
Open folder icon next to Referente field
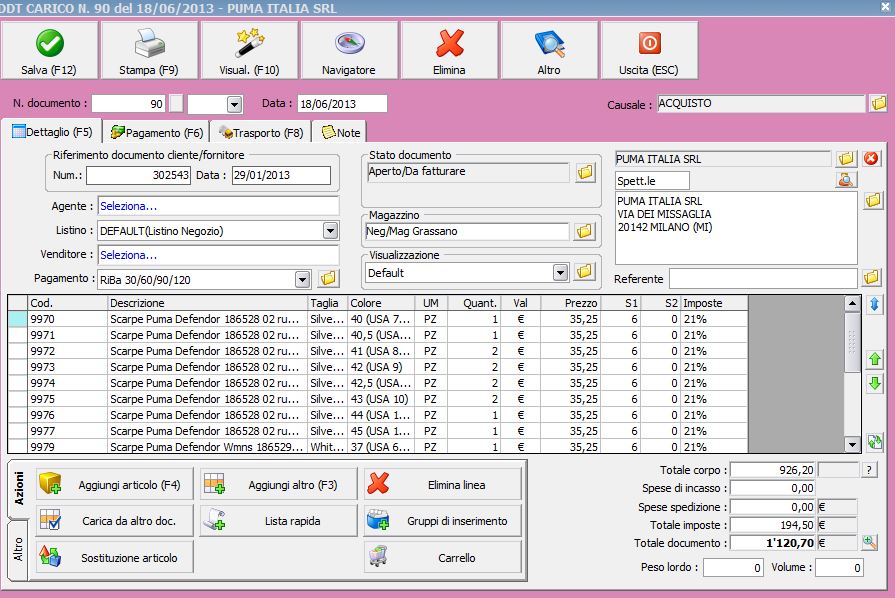coord(872,277)
